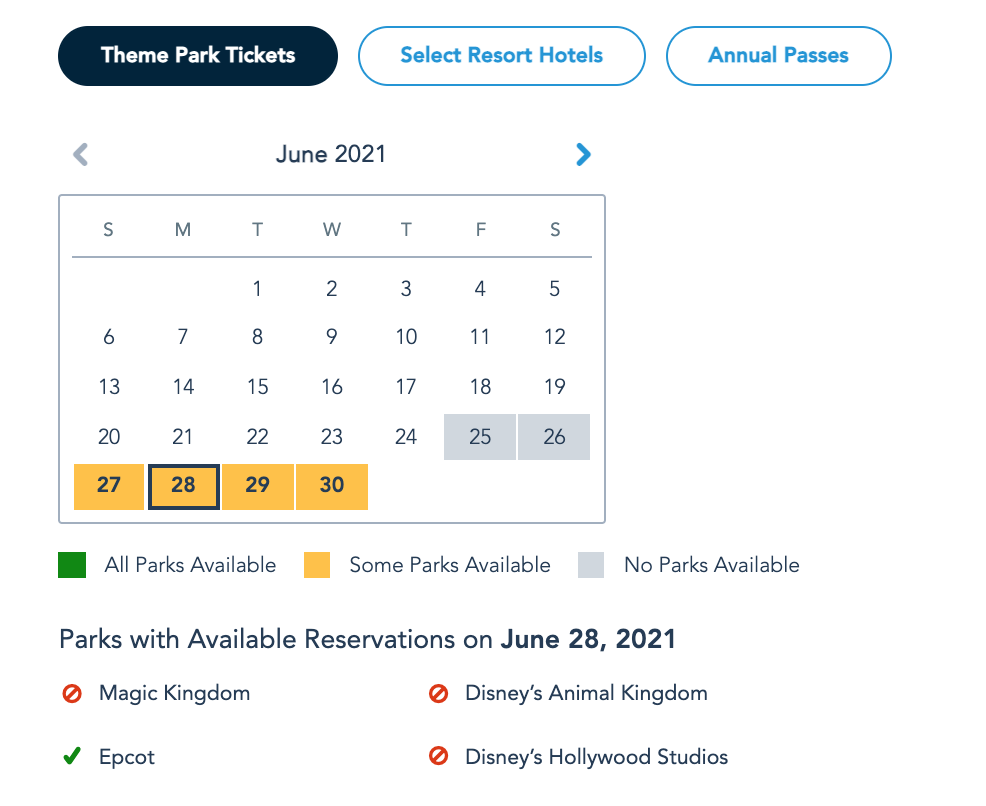Select June 15 on the calendar
986x806 pixels.
tap(257, 387)
